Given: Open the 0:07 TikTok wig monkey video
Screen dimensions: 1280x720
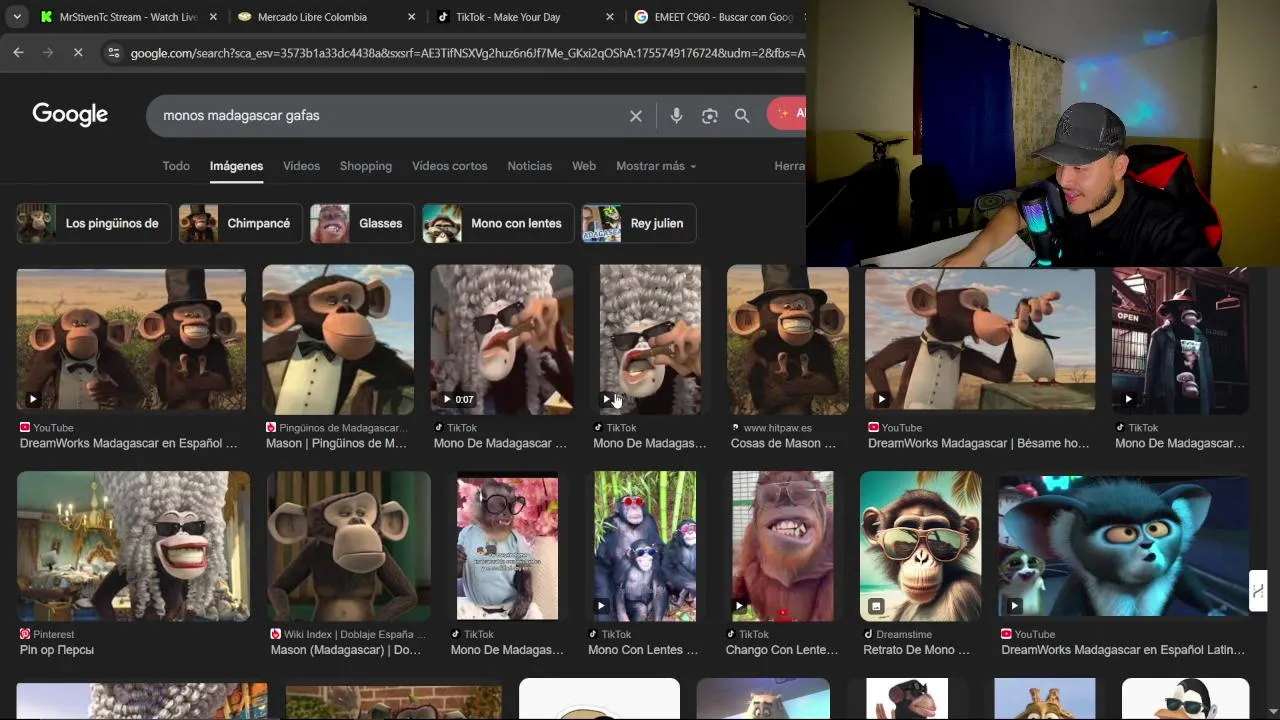Looking at the screenshot, I should pyautogui.click(x=502, y=339).
